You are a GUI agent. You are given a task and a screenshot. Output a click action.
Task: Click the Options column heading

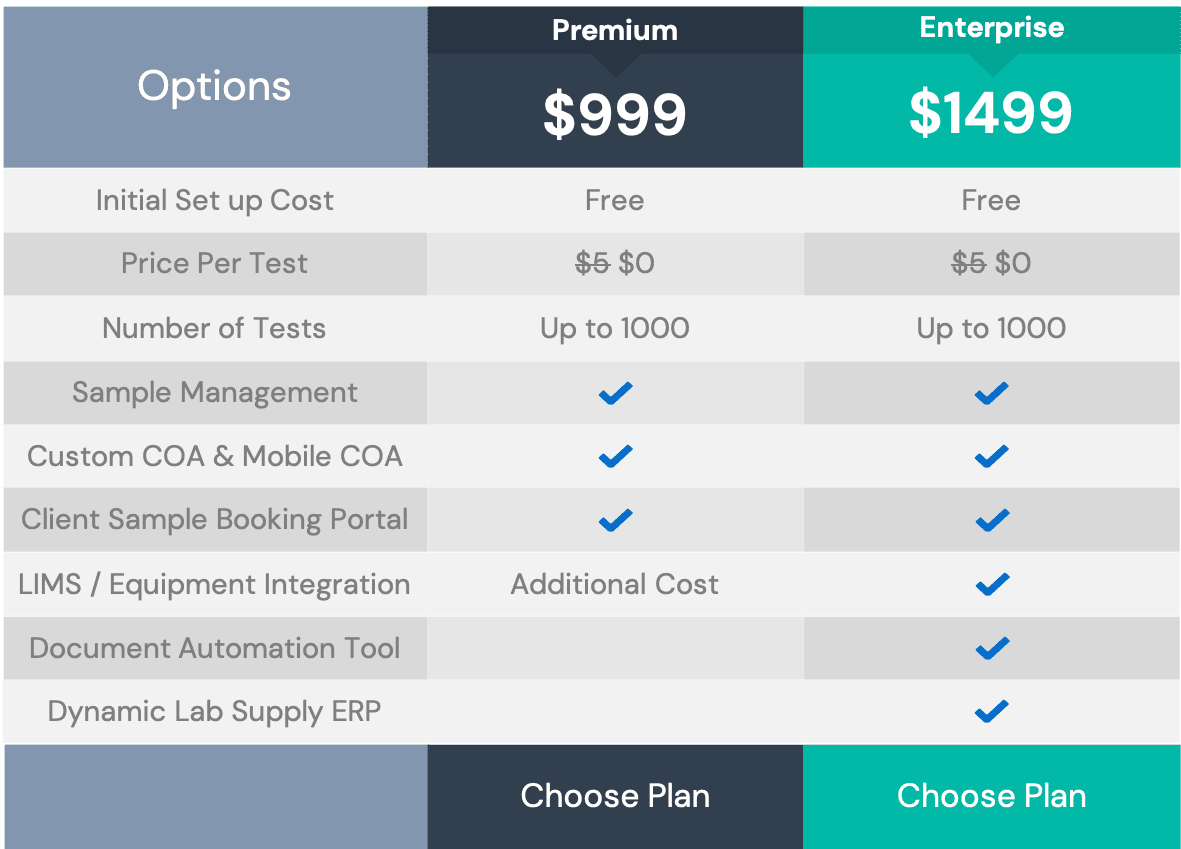(x=214, y=86)
